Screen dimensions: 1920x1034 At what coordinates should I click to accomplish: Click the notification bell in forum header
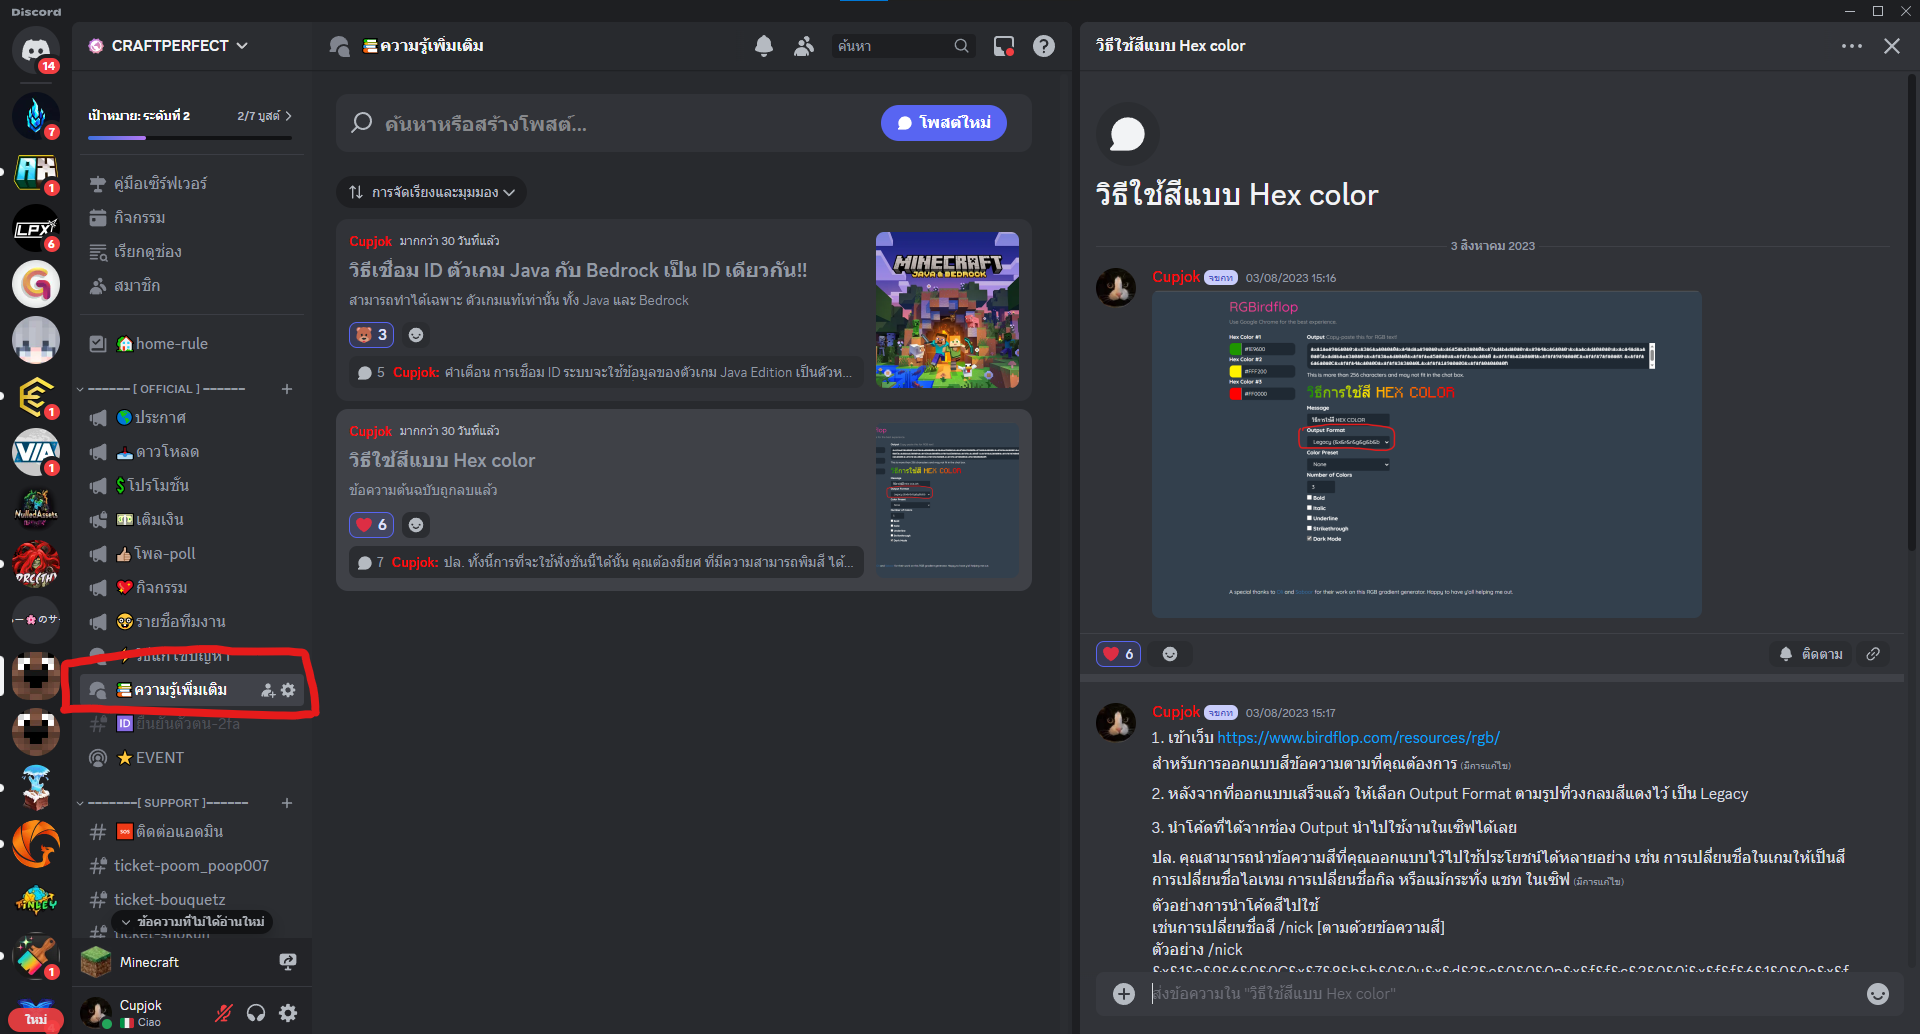(764, 46)
